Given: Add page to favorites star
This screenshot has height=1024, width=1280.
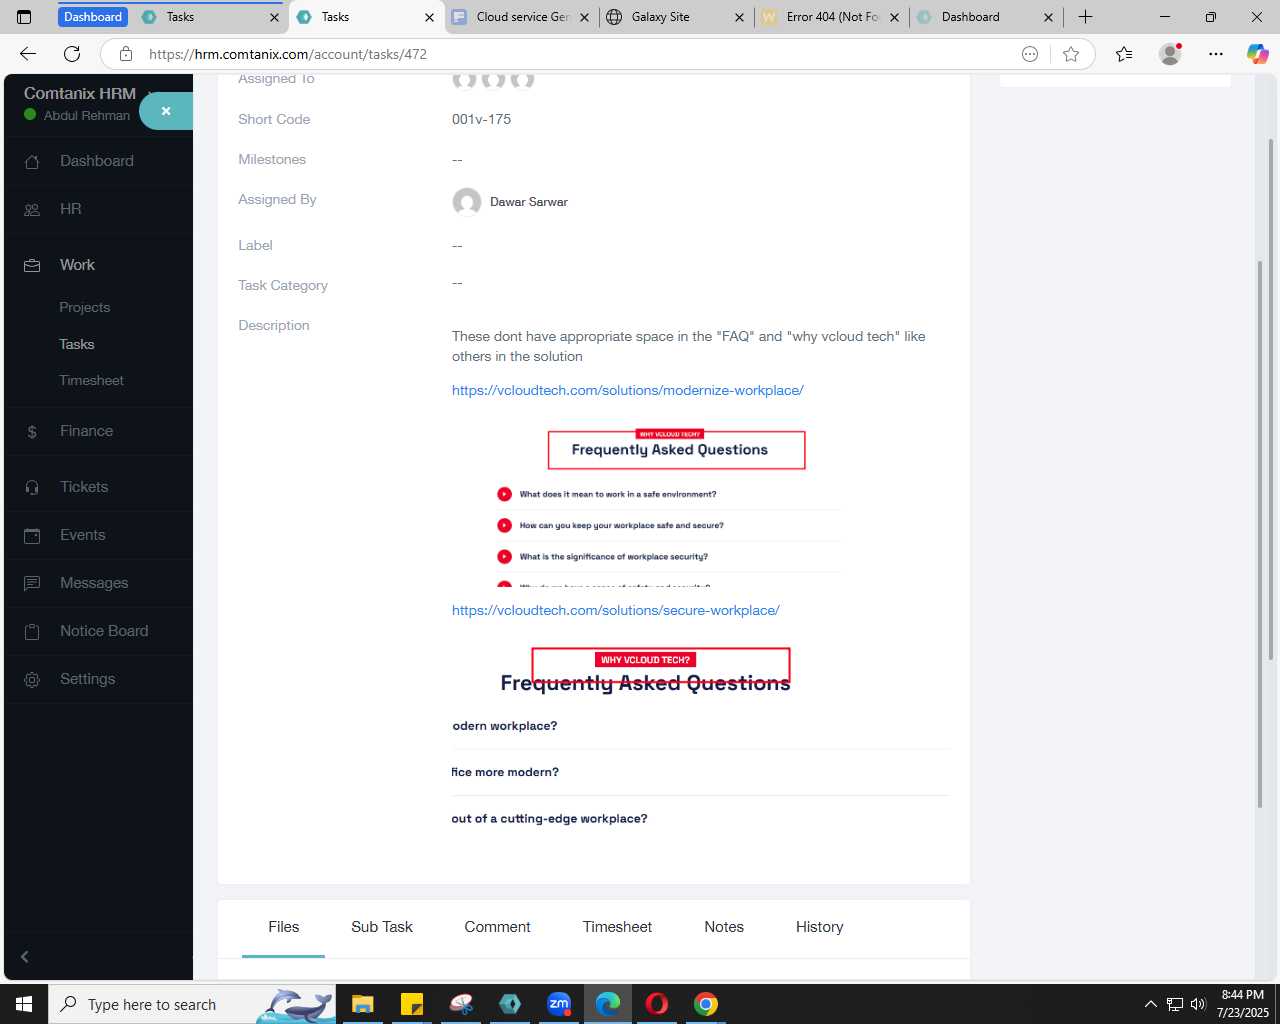Looking at the screenshot, I should click(1071, 54).
